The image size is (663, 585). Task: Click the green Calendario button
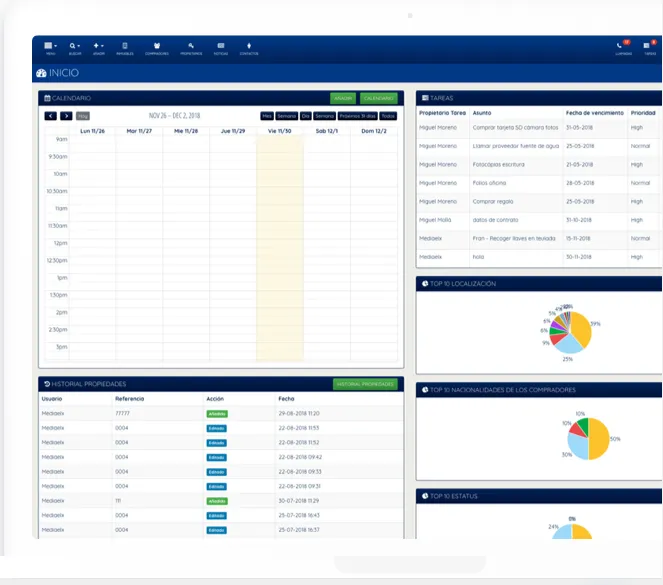tap(378, 98)
